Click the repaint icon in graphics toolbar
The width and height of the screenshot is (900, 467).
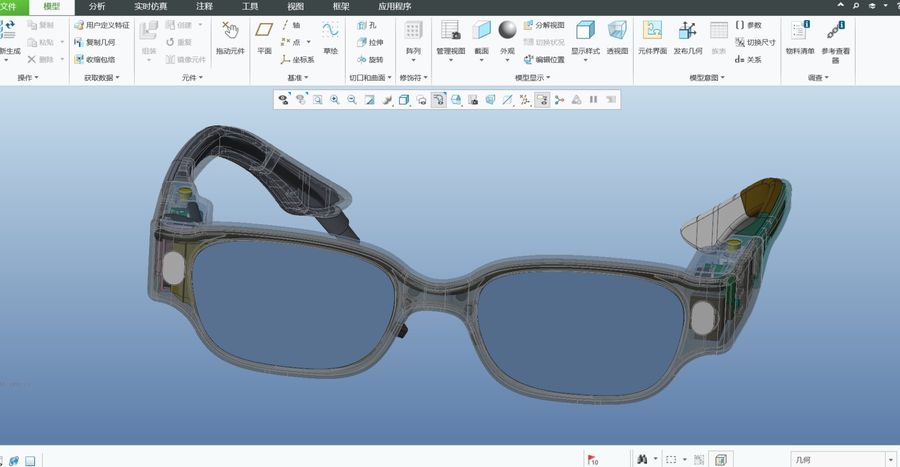click(x=370, y=100)
